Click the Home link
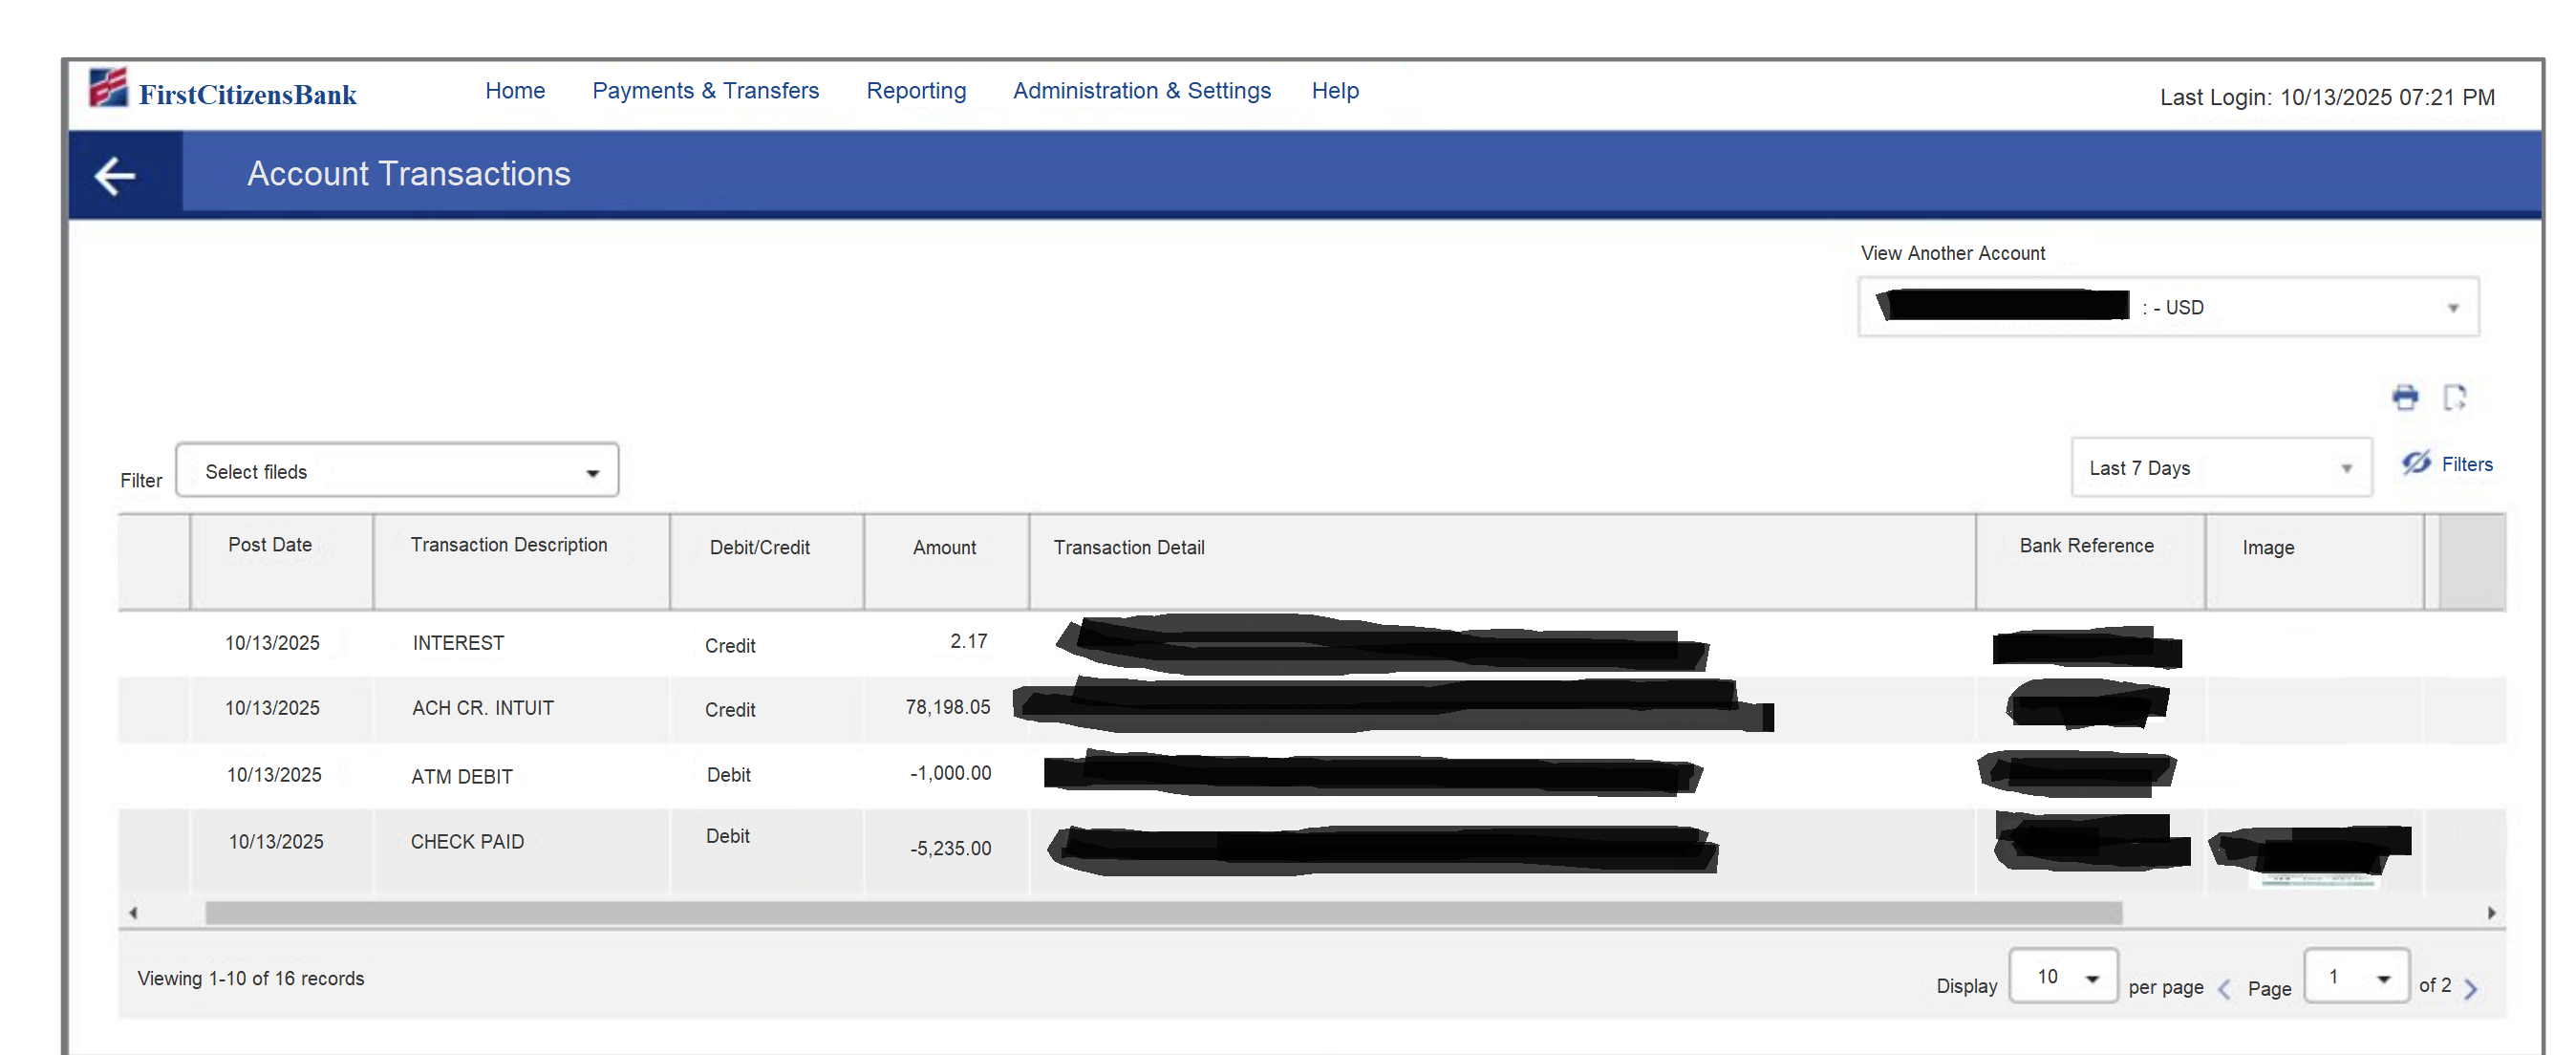 514,91
